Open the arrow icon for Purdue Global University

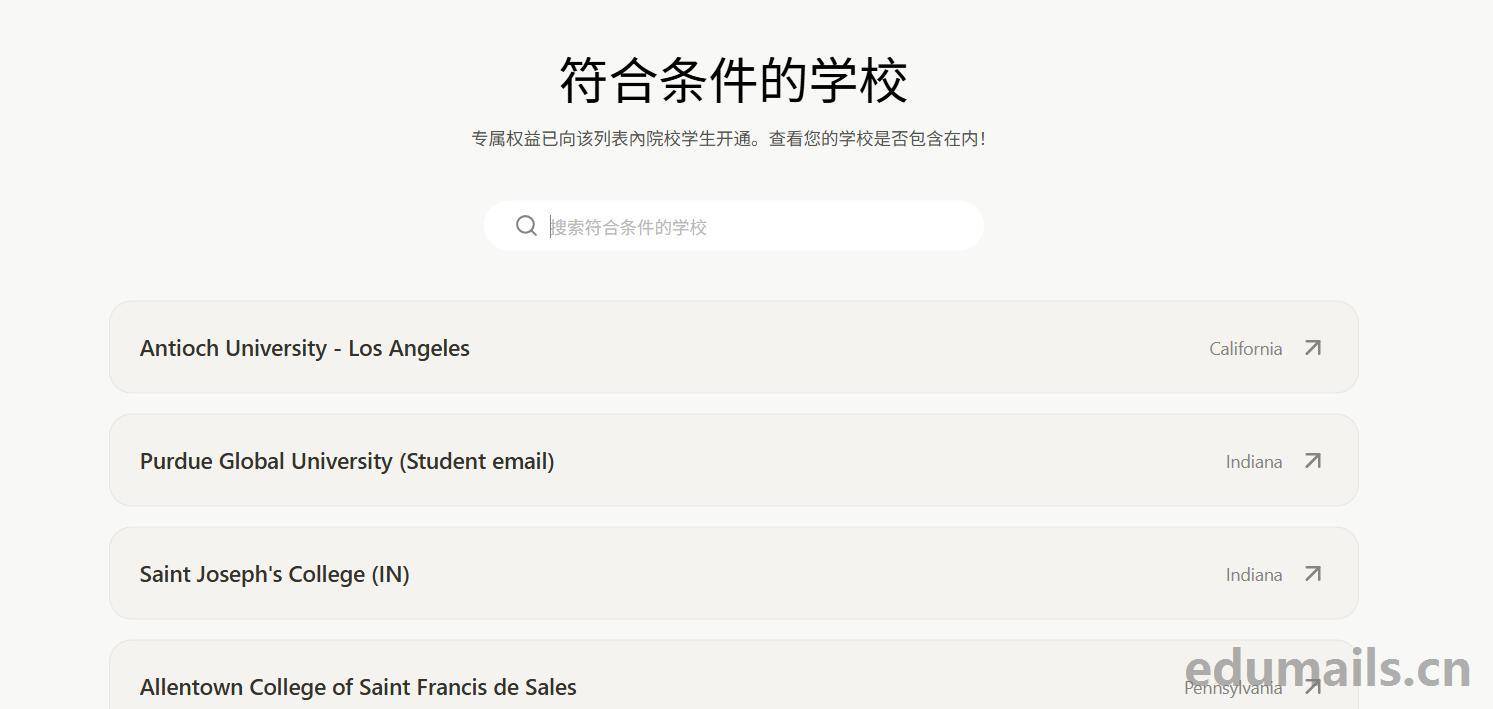point(1313,461)
